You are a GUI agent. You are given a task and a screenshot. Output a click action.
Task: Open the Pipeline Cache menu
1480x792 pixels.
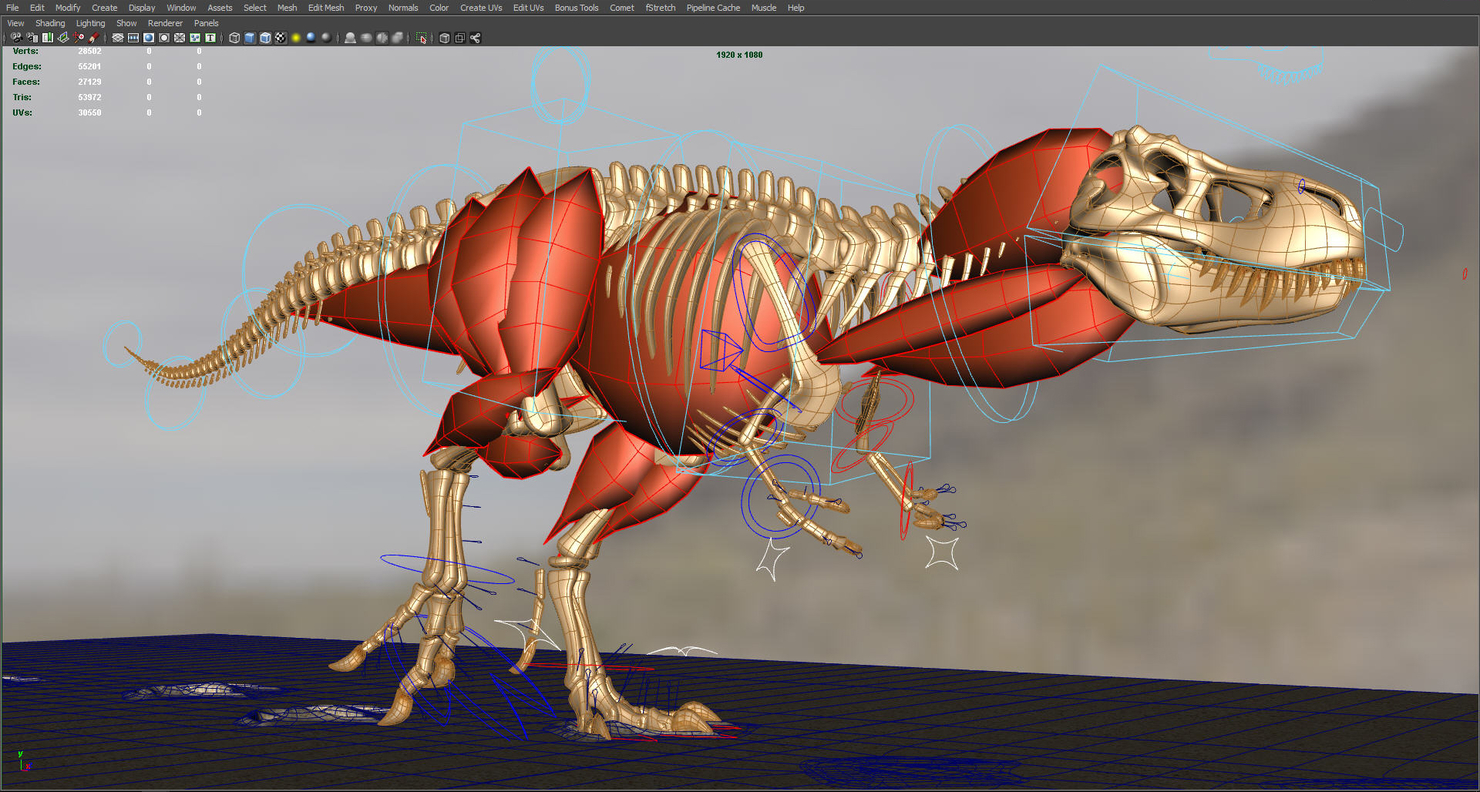click(x=713, y=8)
